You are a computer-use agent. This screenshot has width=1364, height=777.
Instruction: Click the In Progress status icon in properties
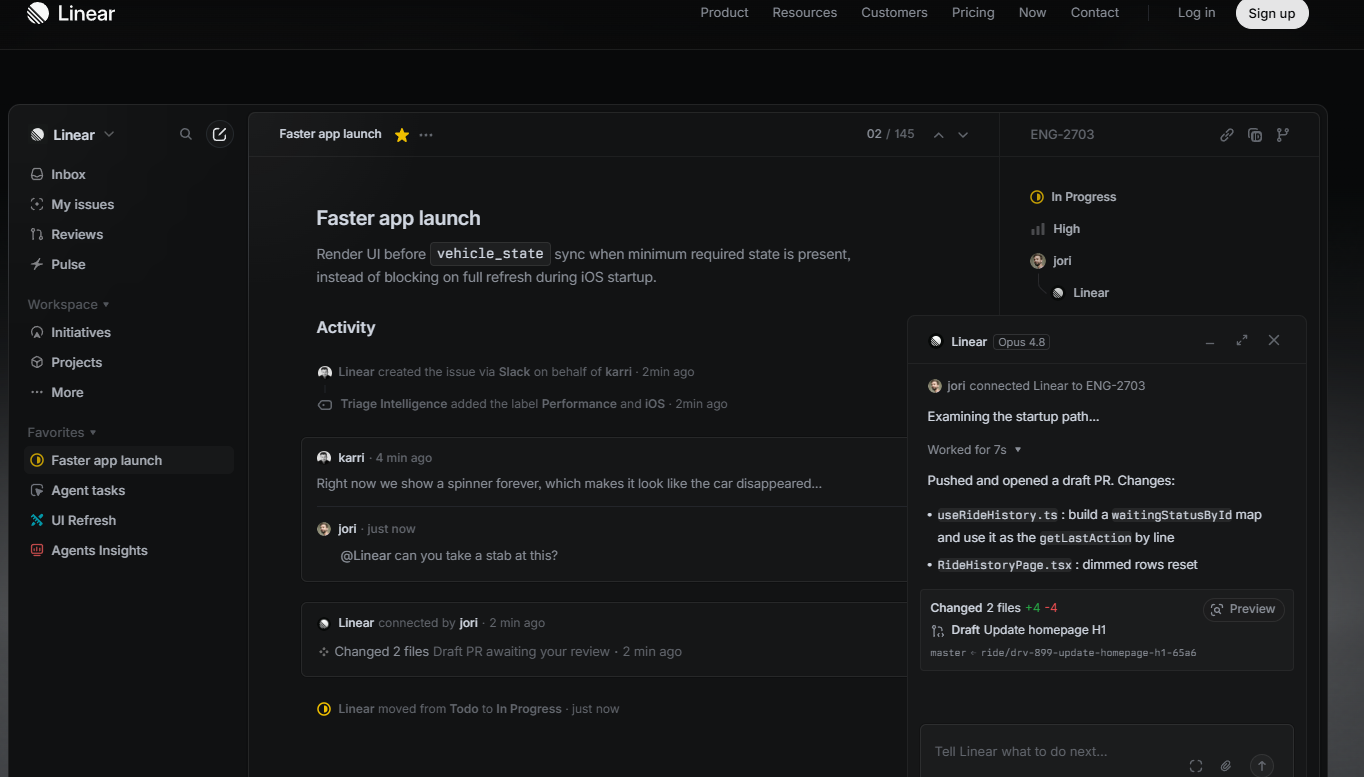1037,197
